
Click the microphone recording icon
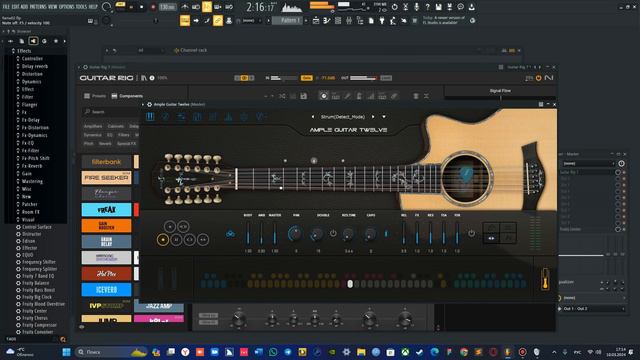click(x=416, y=7)
